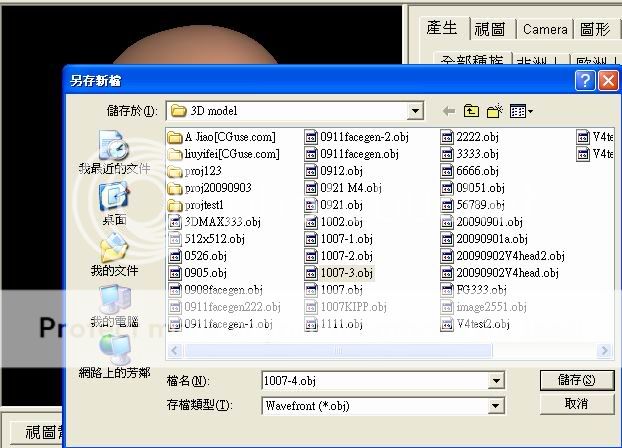The width and height of the screenshot is (622, 448).
Task: Go up one folder level
Action: tap(472, 111)
